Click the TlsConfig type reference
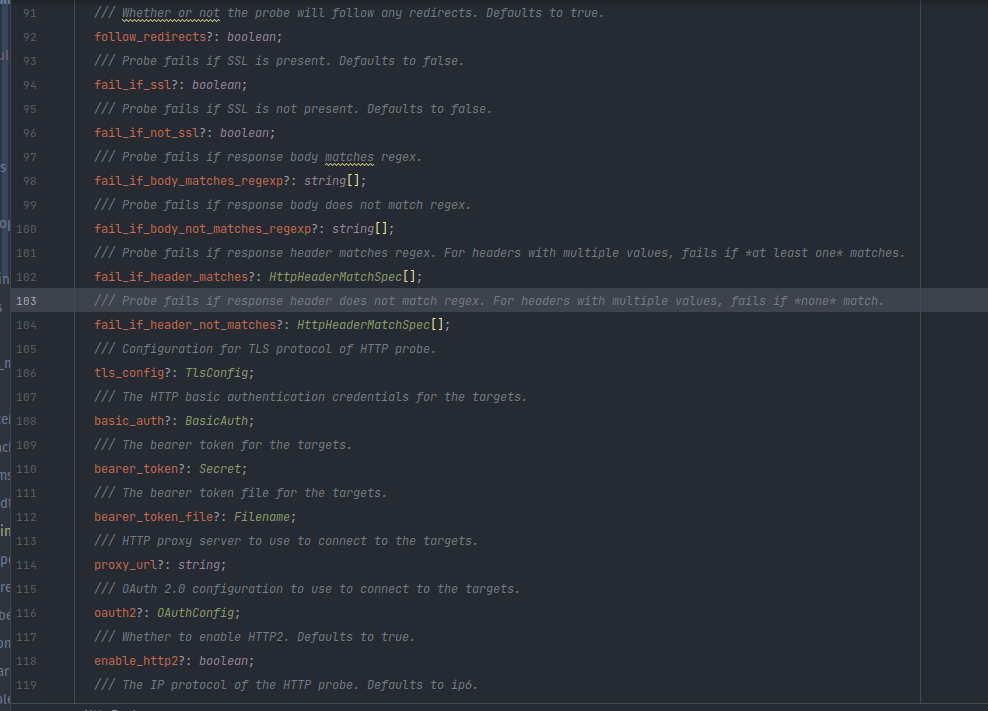 coord(217,372)
